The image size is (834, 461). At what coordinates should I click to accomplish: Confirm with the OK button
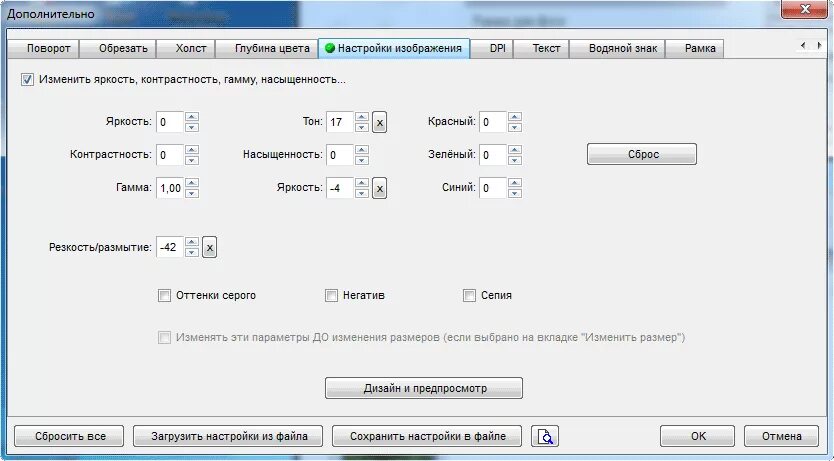click(697, 436)
